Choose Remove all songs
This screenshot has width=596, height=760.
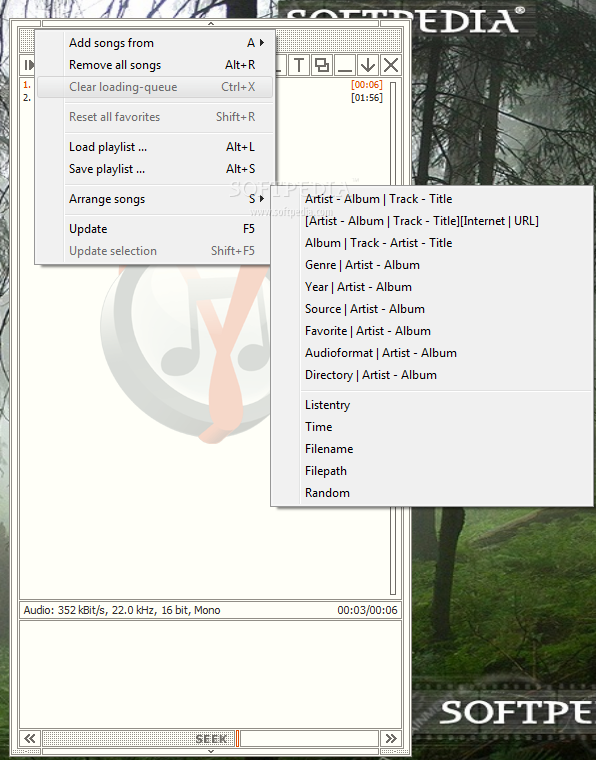155,65
